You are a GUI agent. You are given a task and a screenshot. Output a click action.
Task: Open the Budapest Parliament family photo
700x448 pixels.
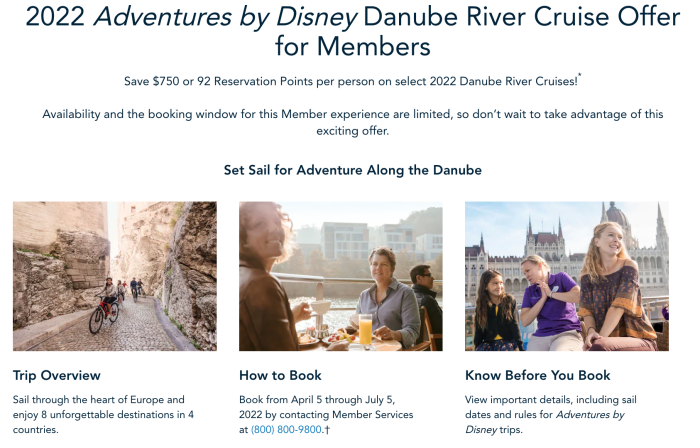click(566, 276)
